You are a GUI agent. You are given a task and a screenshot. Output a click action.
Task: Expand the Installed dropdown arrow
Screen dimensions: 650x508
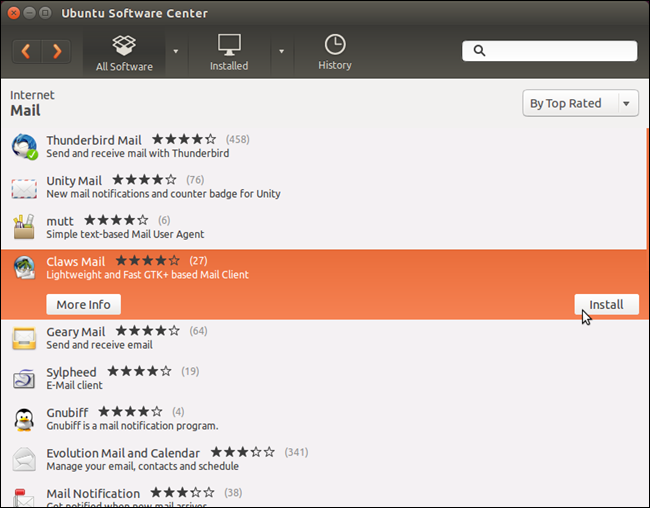[x=281, y=51]
